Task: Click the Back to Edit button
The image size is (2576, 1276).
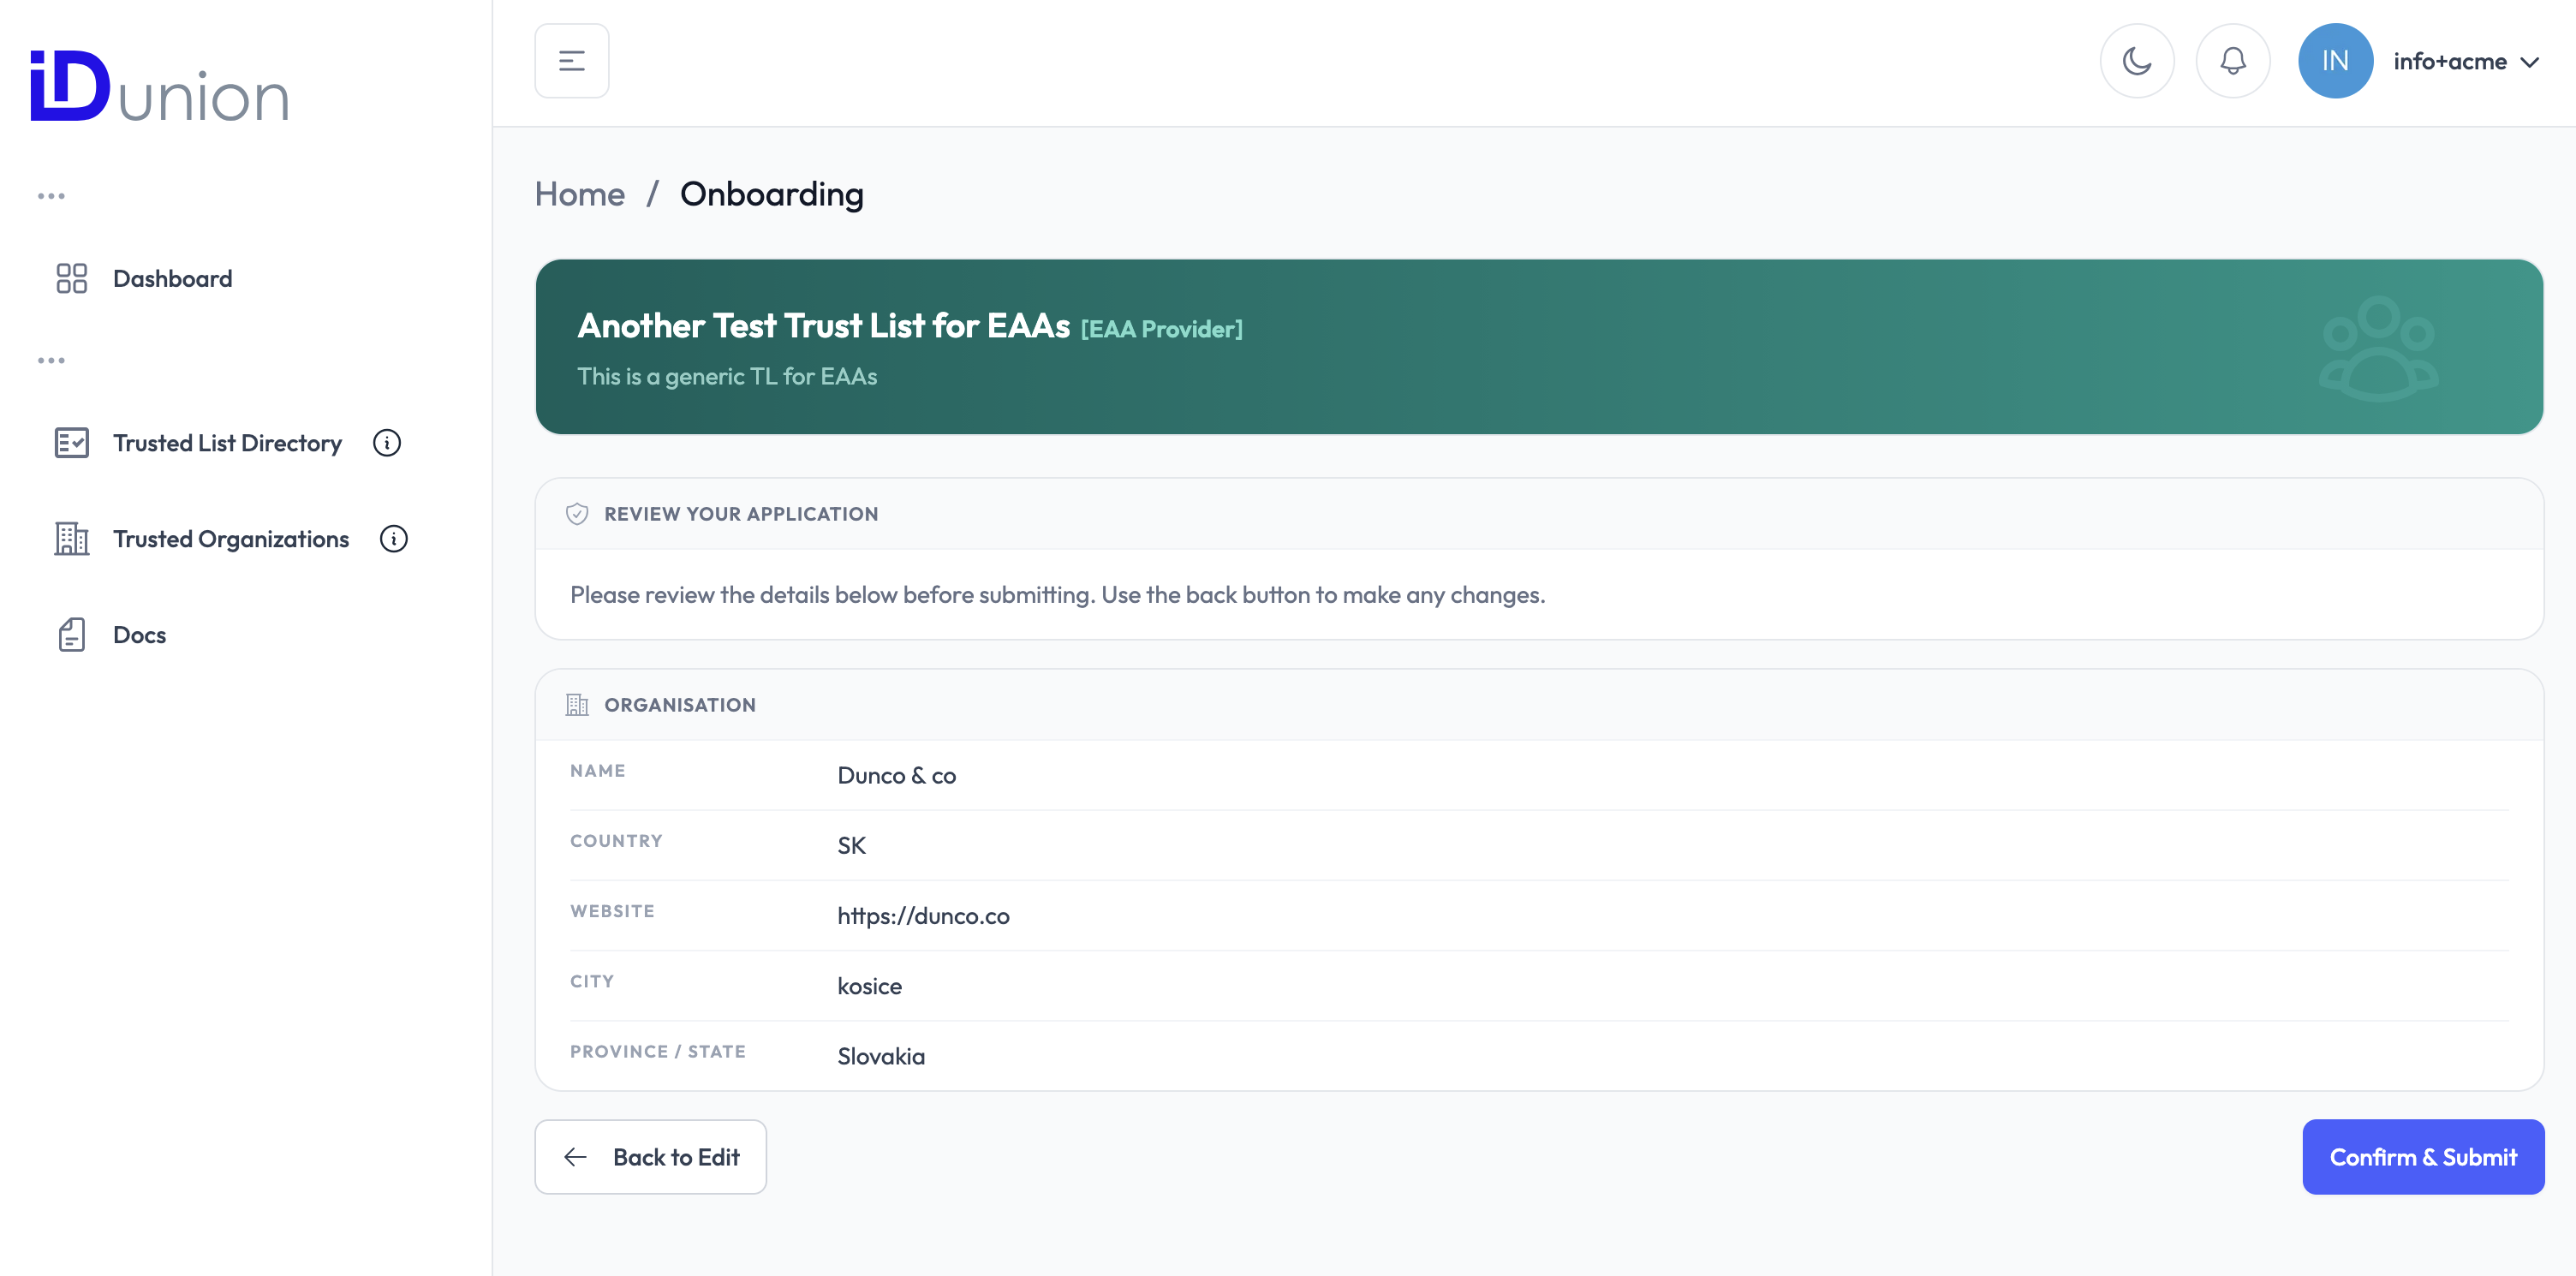Action: click(x=650, y=1156)
